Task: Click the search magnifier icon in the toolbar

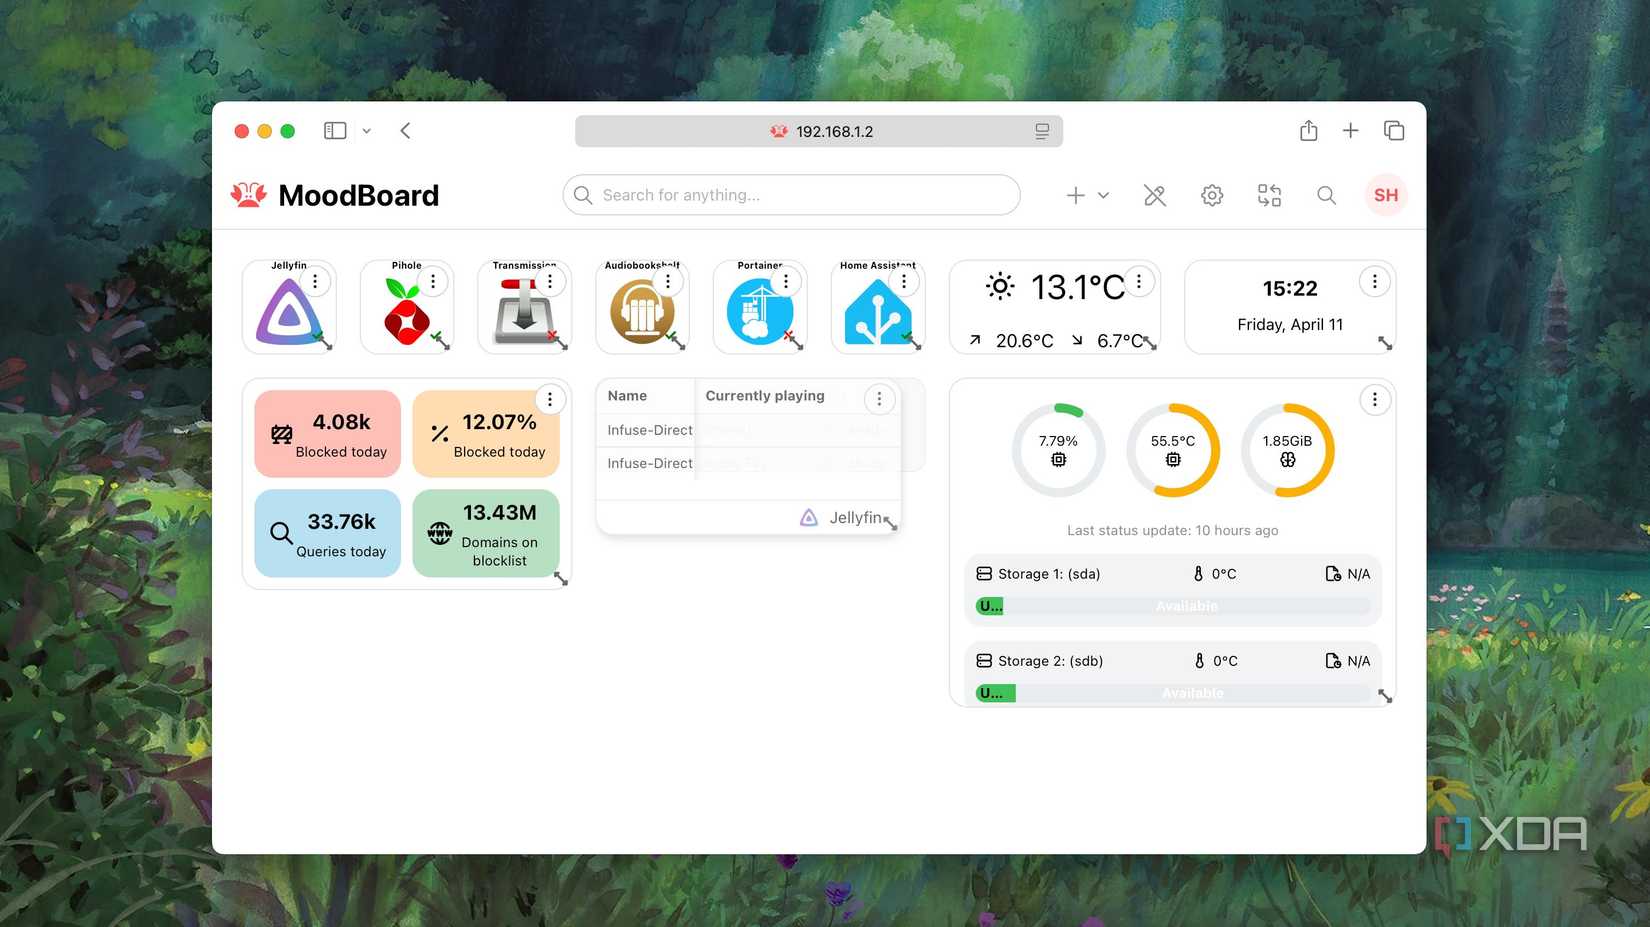Action: click(x=1326, y=195)
